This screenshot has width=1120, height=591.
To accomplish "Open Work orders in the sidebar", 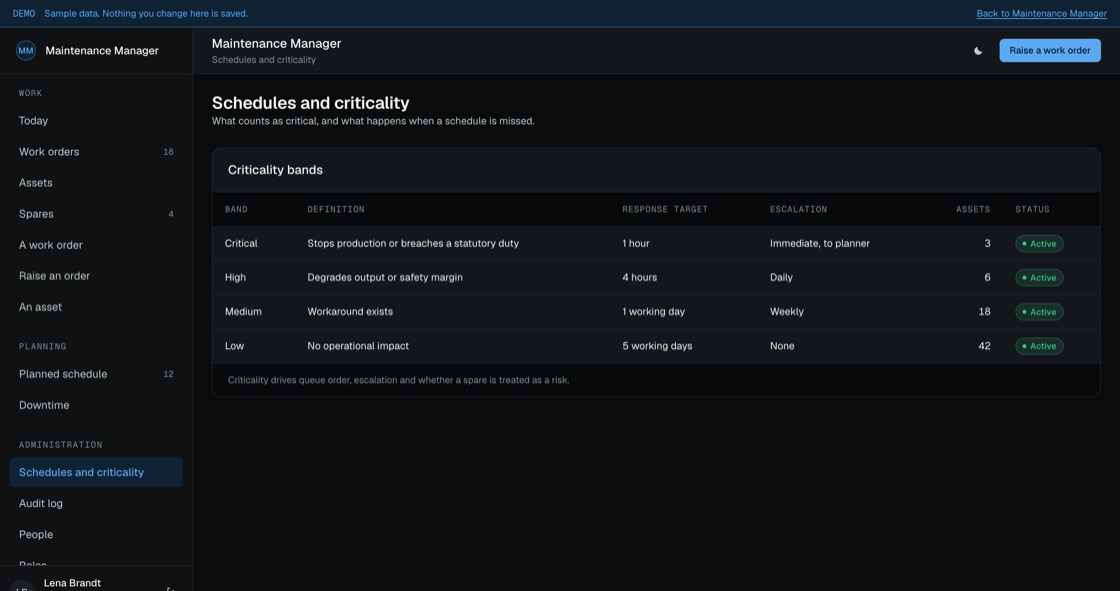I will (96, 152).
